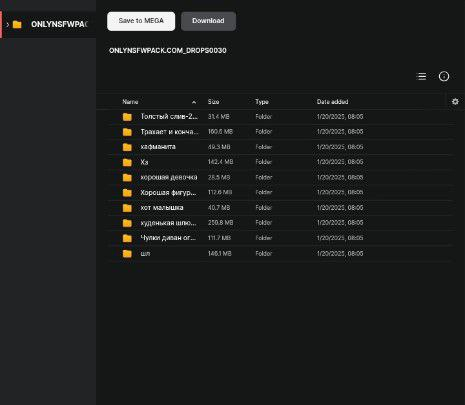This screenshot has width=465, height=405.
Task: Expand the sidebar folder tree chevron
Action: point(7,24)
